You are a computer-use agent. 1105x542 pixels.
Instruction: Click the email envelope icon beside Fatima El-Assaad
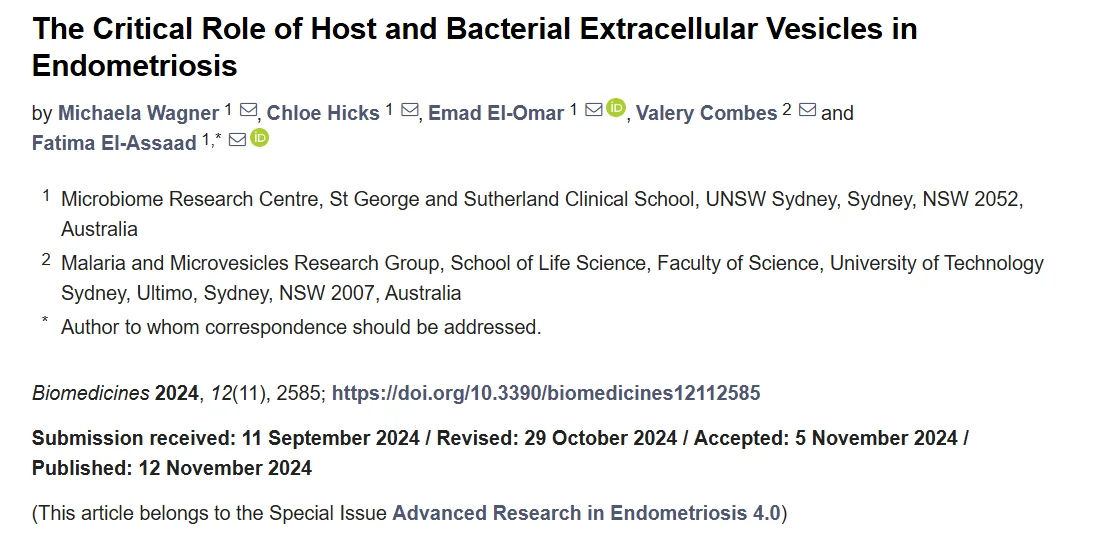tap(237, 140)
